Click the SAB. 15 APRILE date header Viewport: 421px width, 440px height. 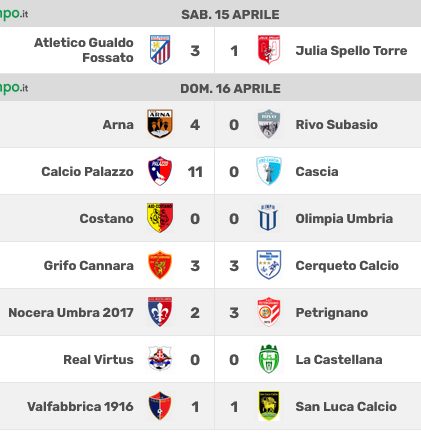pos(230,15)
